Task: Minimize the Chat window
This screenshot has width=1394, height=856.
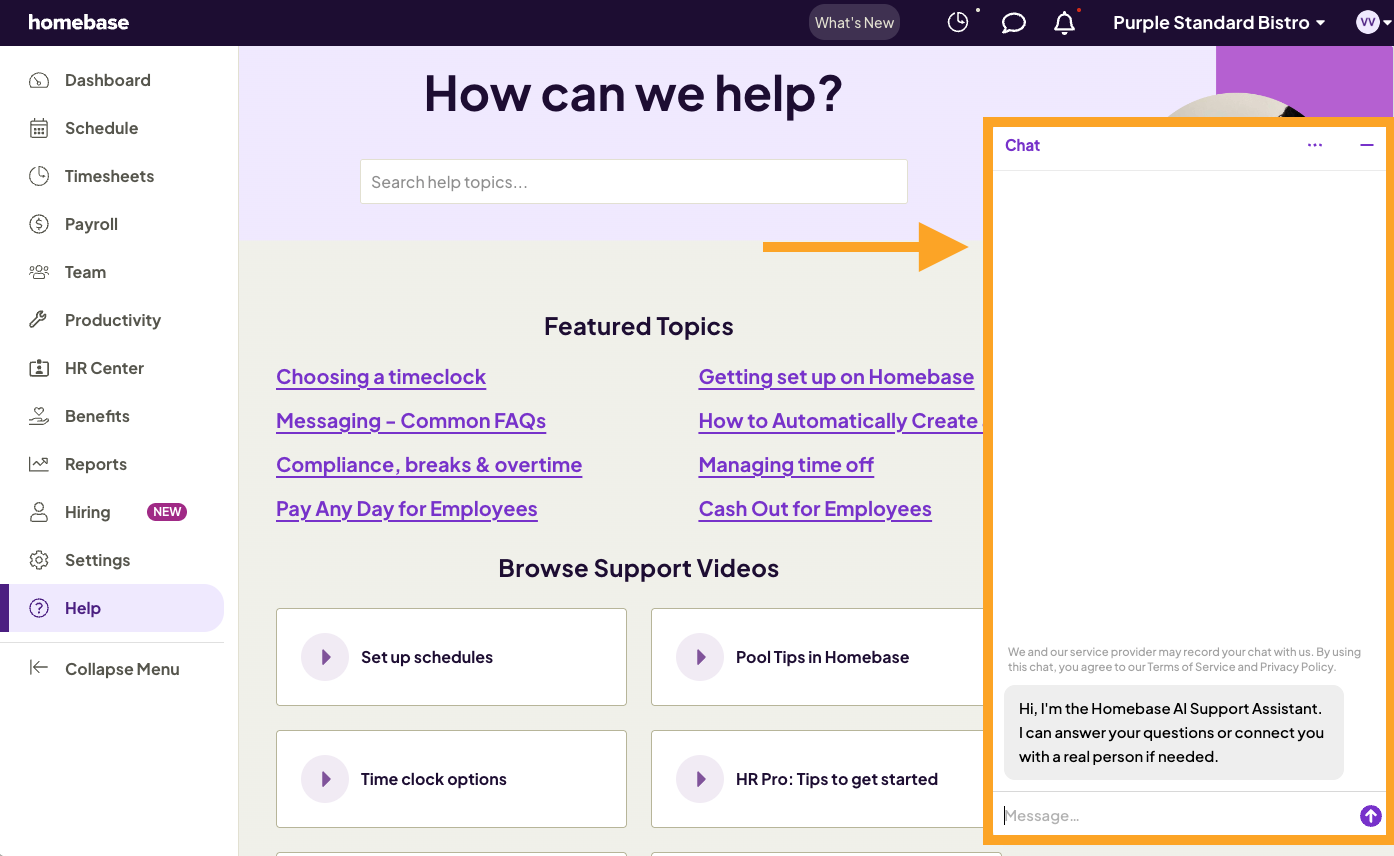Action: click(1367, 145)
